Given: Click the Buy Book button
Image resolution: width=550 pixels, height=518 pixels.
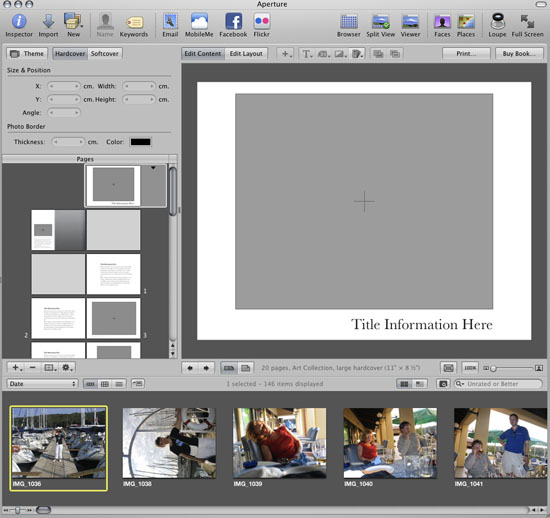Looking at the screenshot, I should pos(519,54).
